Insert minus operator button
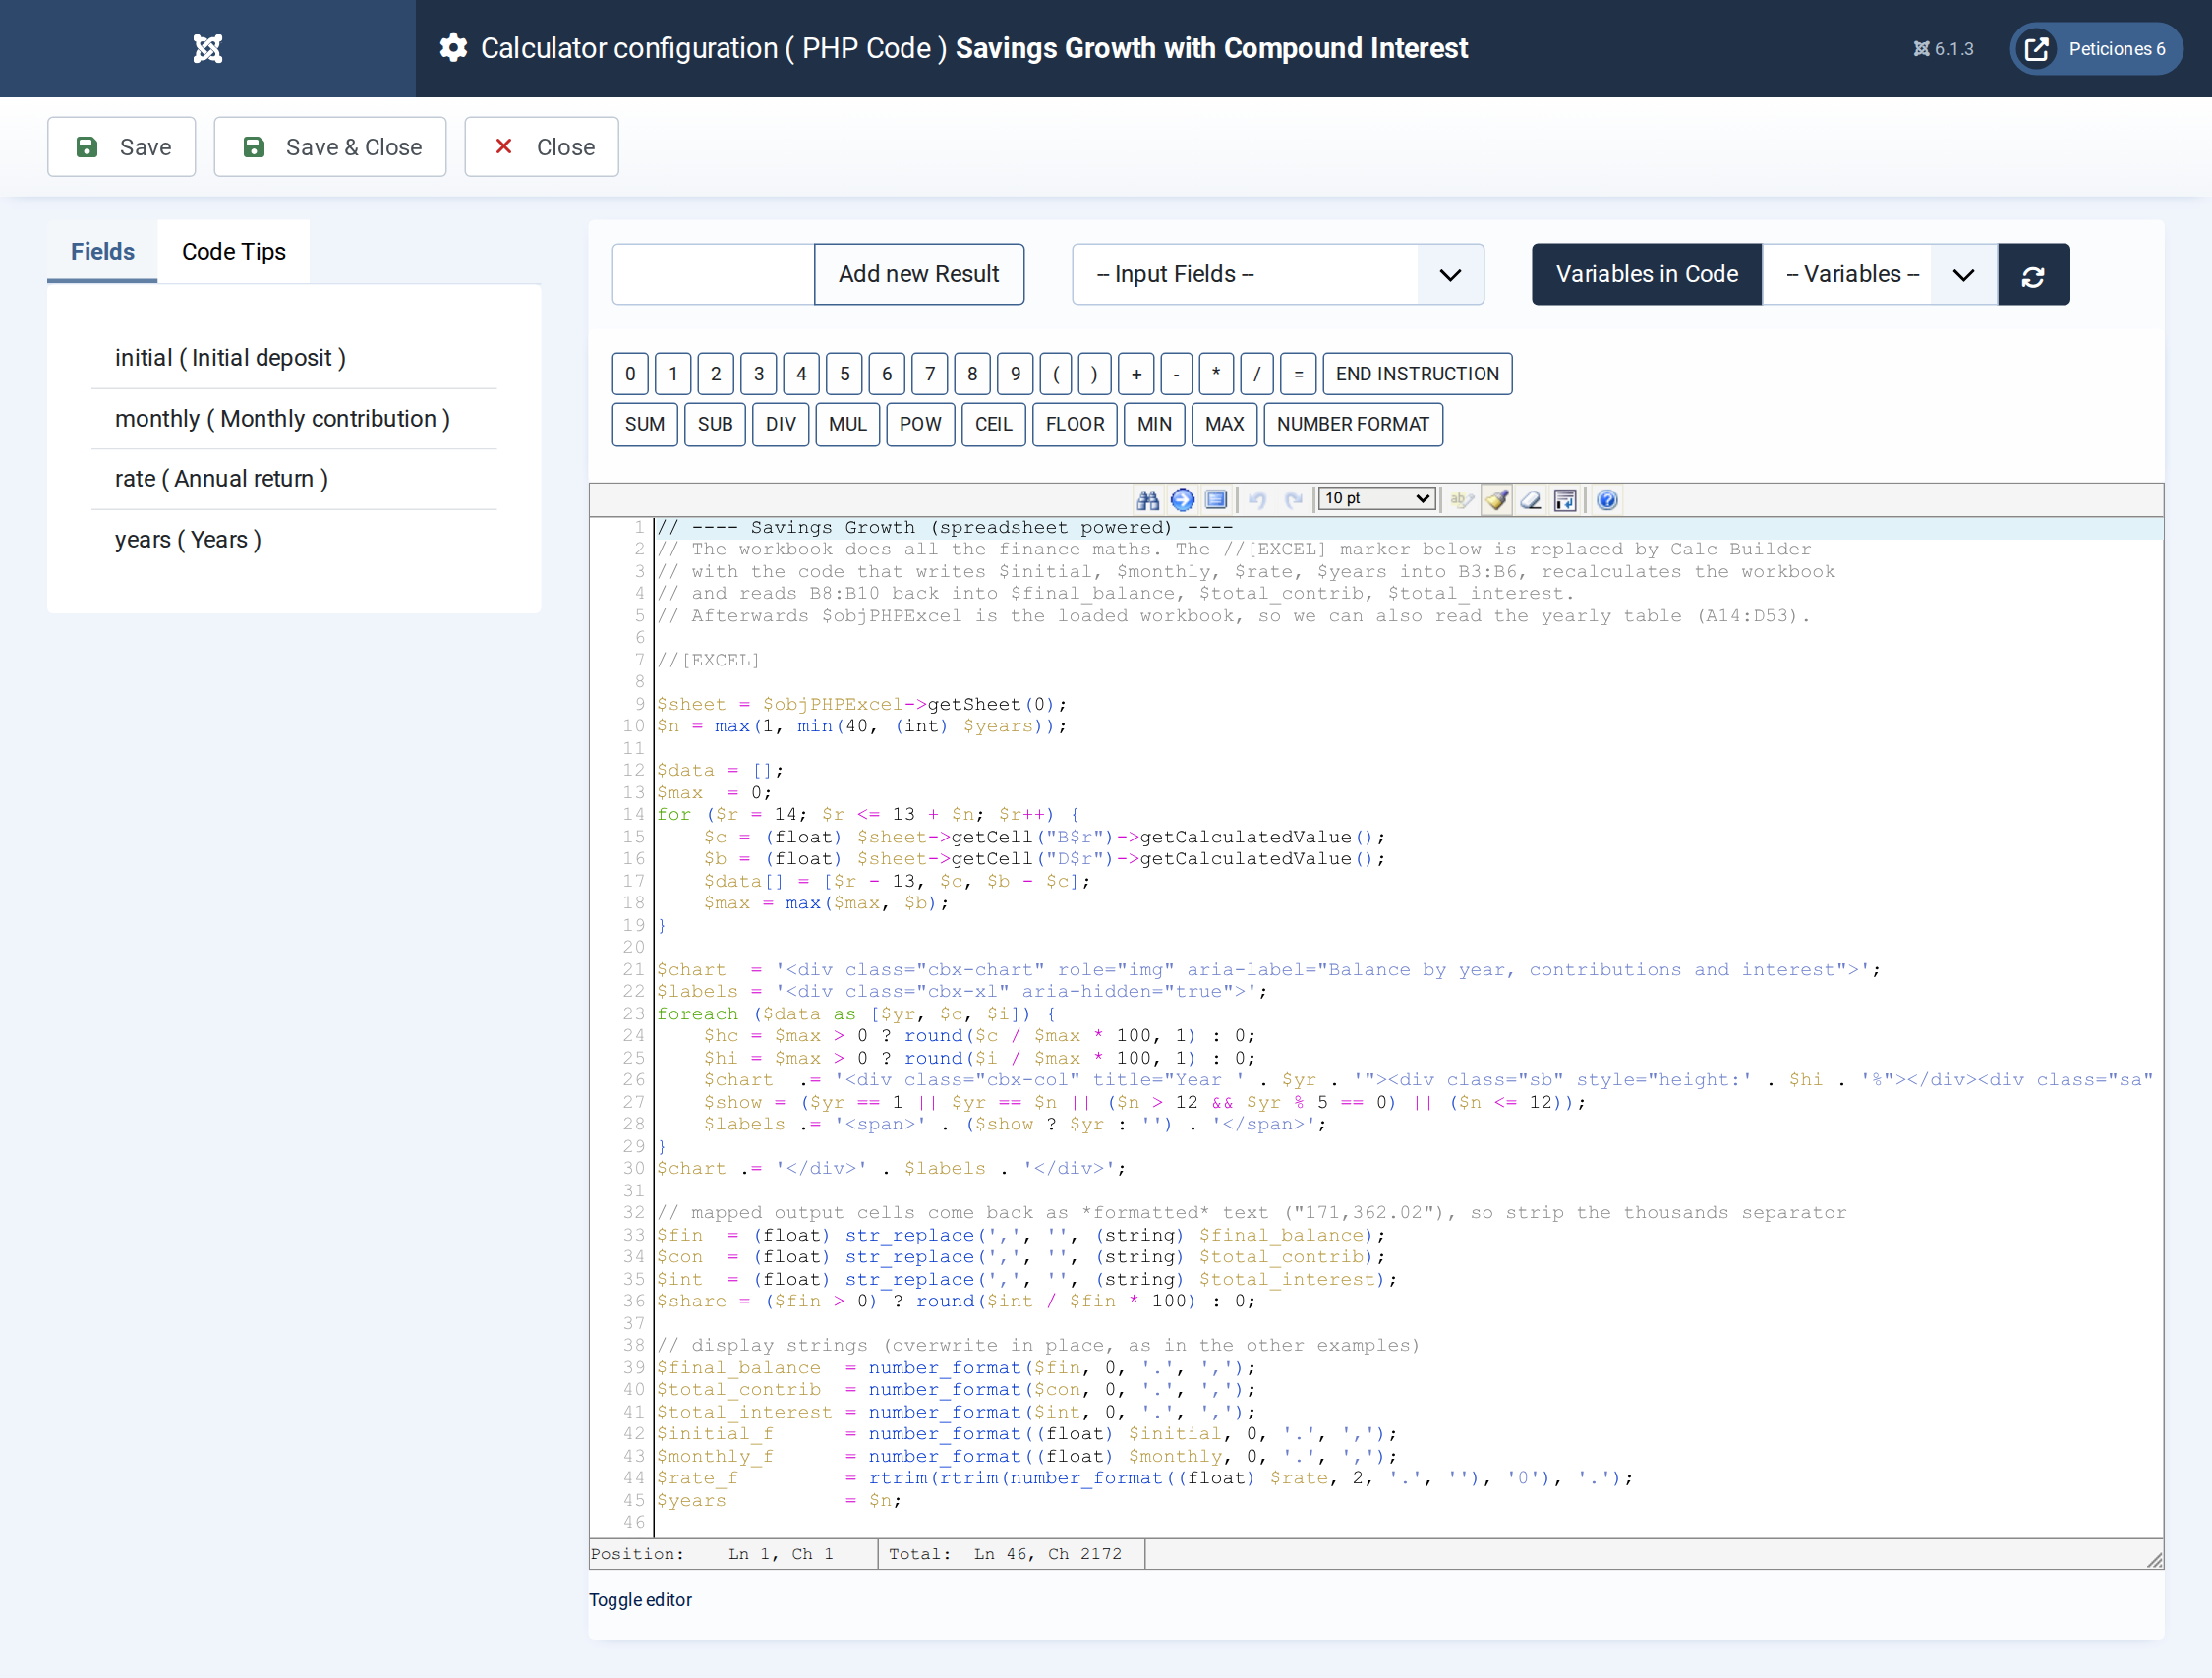Screen dimensions: 2212x1678 tap(1176, 374)
